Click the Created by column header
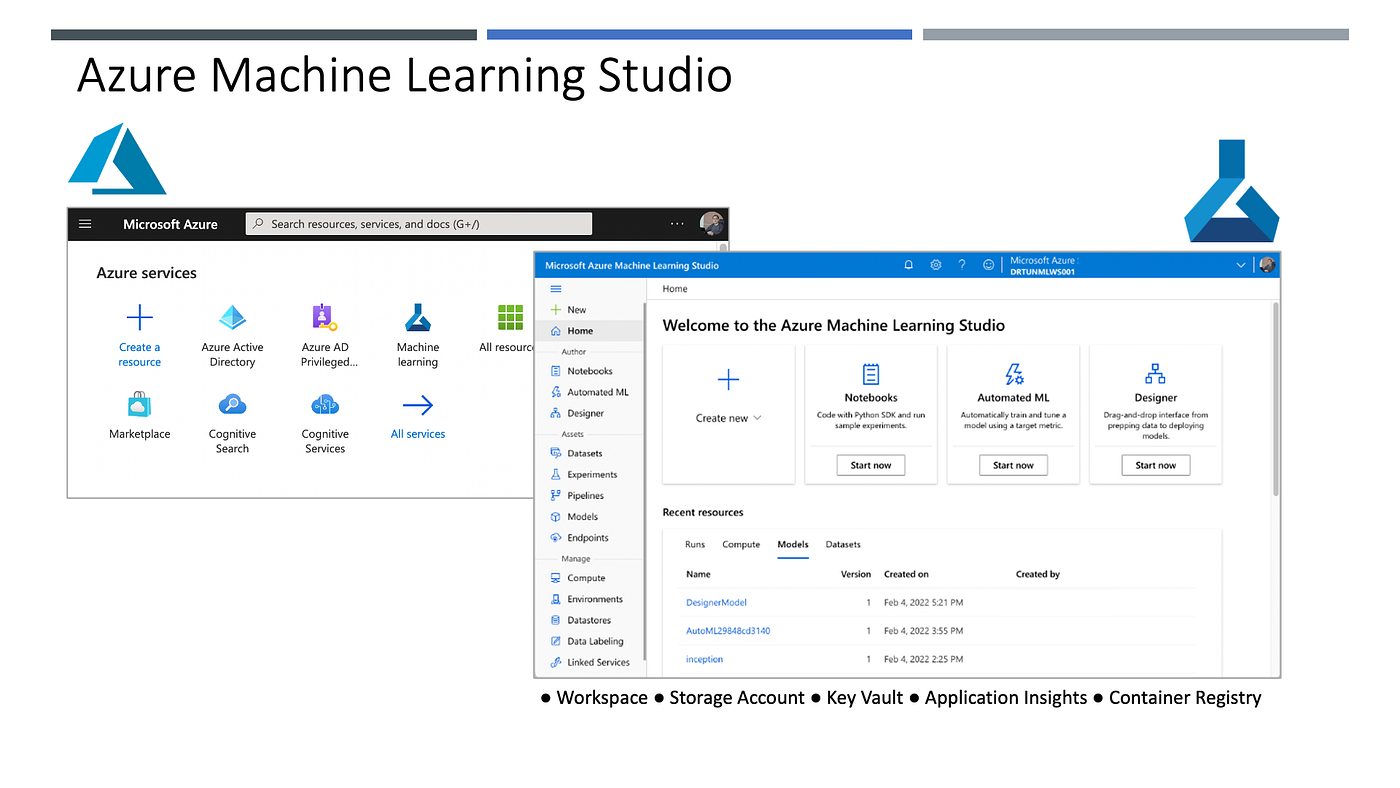Image resolution: width=1400 pixels, height=788 pixels. click(x=1038, y=574)
